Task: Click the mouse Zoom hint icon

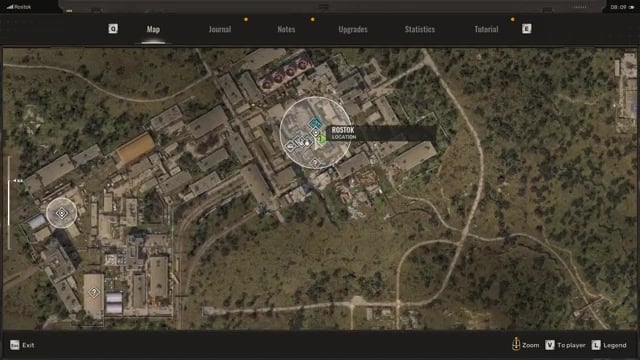Action: (516, 344)
